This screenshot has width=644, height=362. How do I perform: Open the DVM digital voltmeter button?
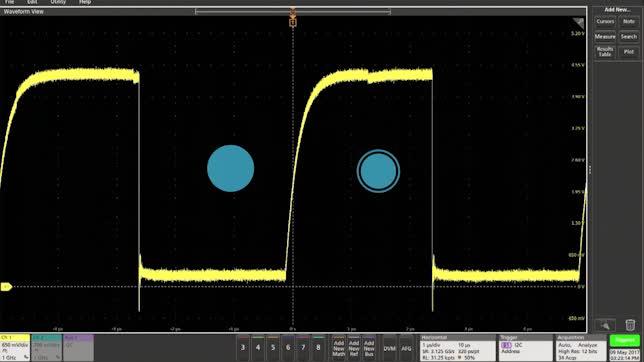(x=389, y=348)
